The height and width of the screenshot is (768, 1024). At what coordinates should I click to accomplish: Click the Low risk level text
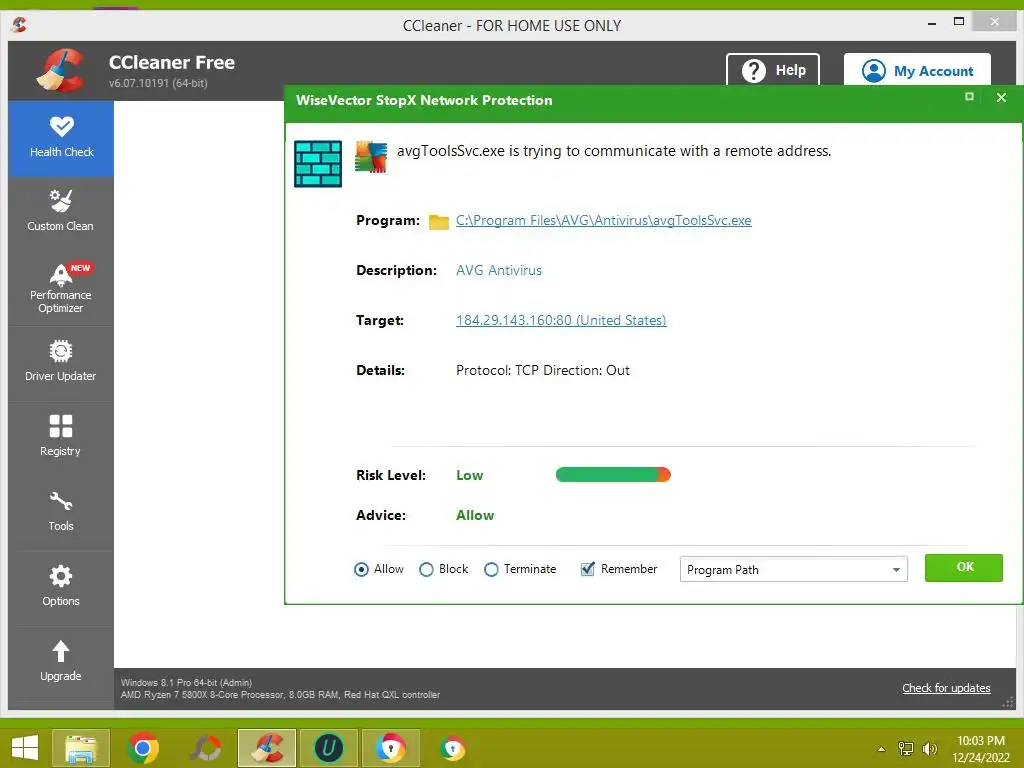click(x=470, y=475)
